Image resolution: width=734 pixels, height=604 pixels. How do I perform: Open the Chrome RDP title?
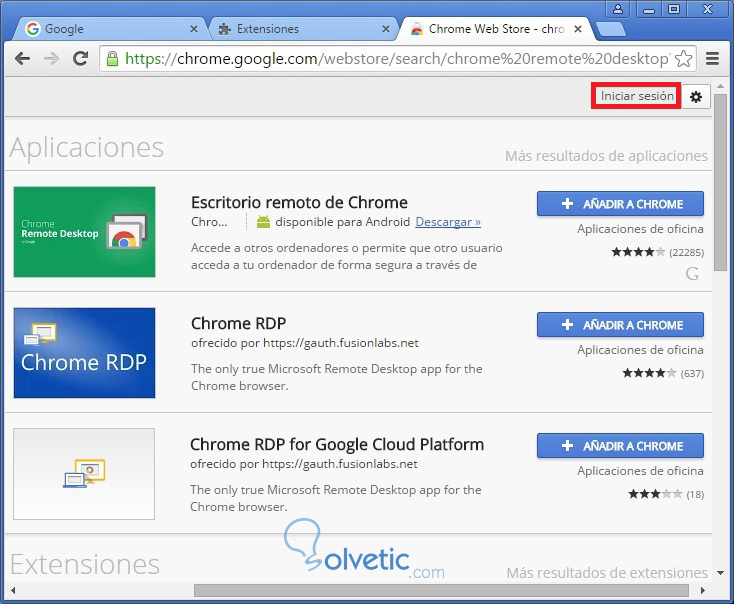point(238,323)
